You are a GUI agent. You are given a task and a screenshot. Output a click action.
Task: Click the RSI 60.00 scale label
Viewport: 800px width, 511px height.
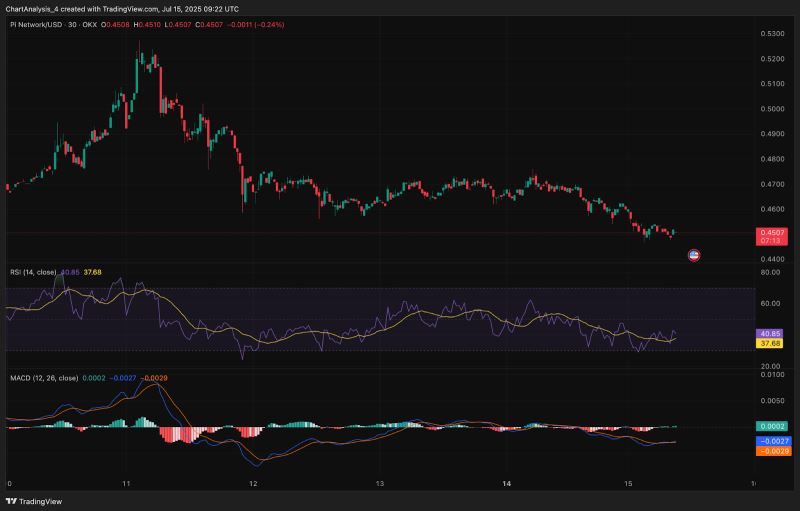tap(770, 303)
